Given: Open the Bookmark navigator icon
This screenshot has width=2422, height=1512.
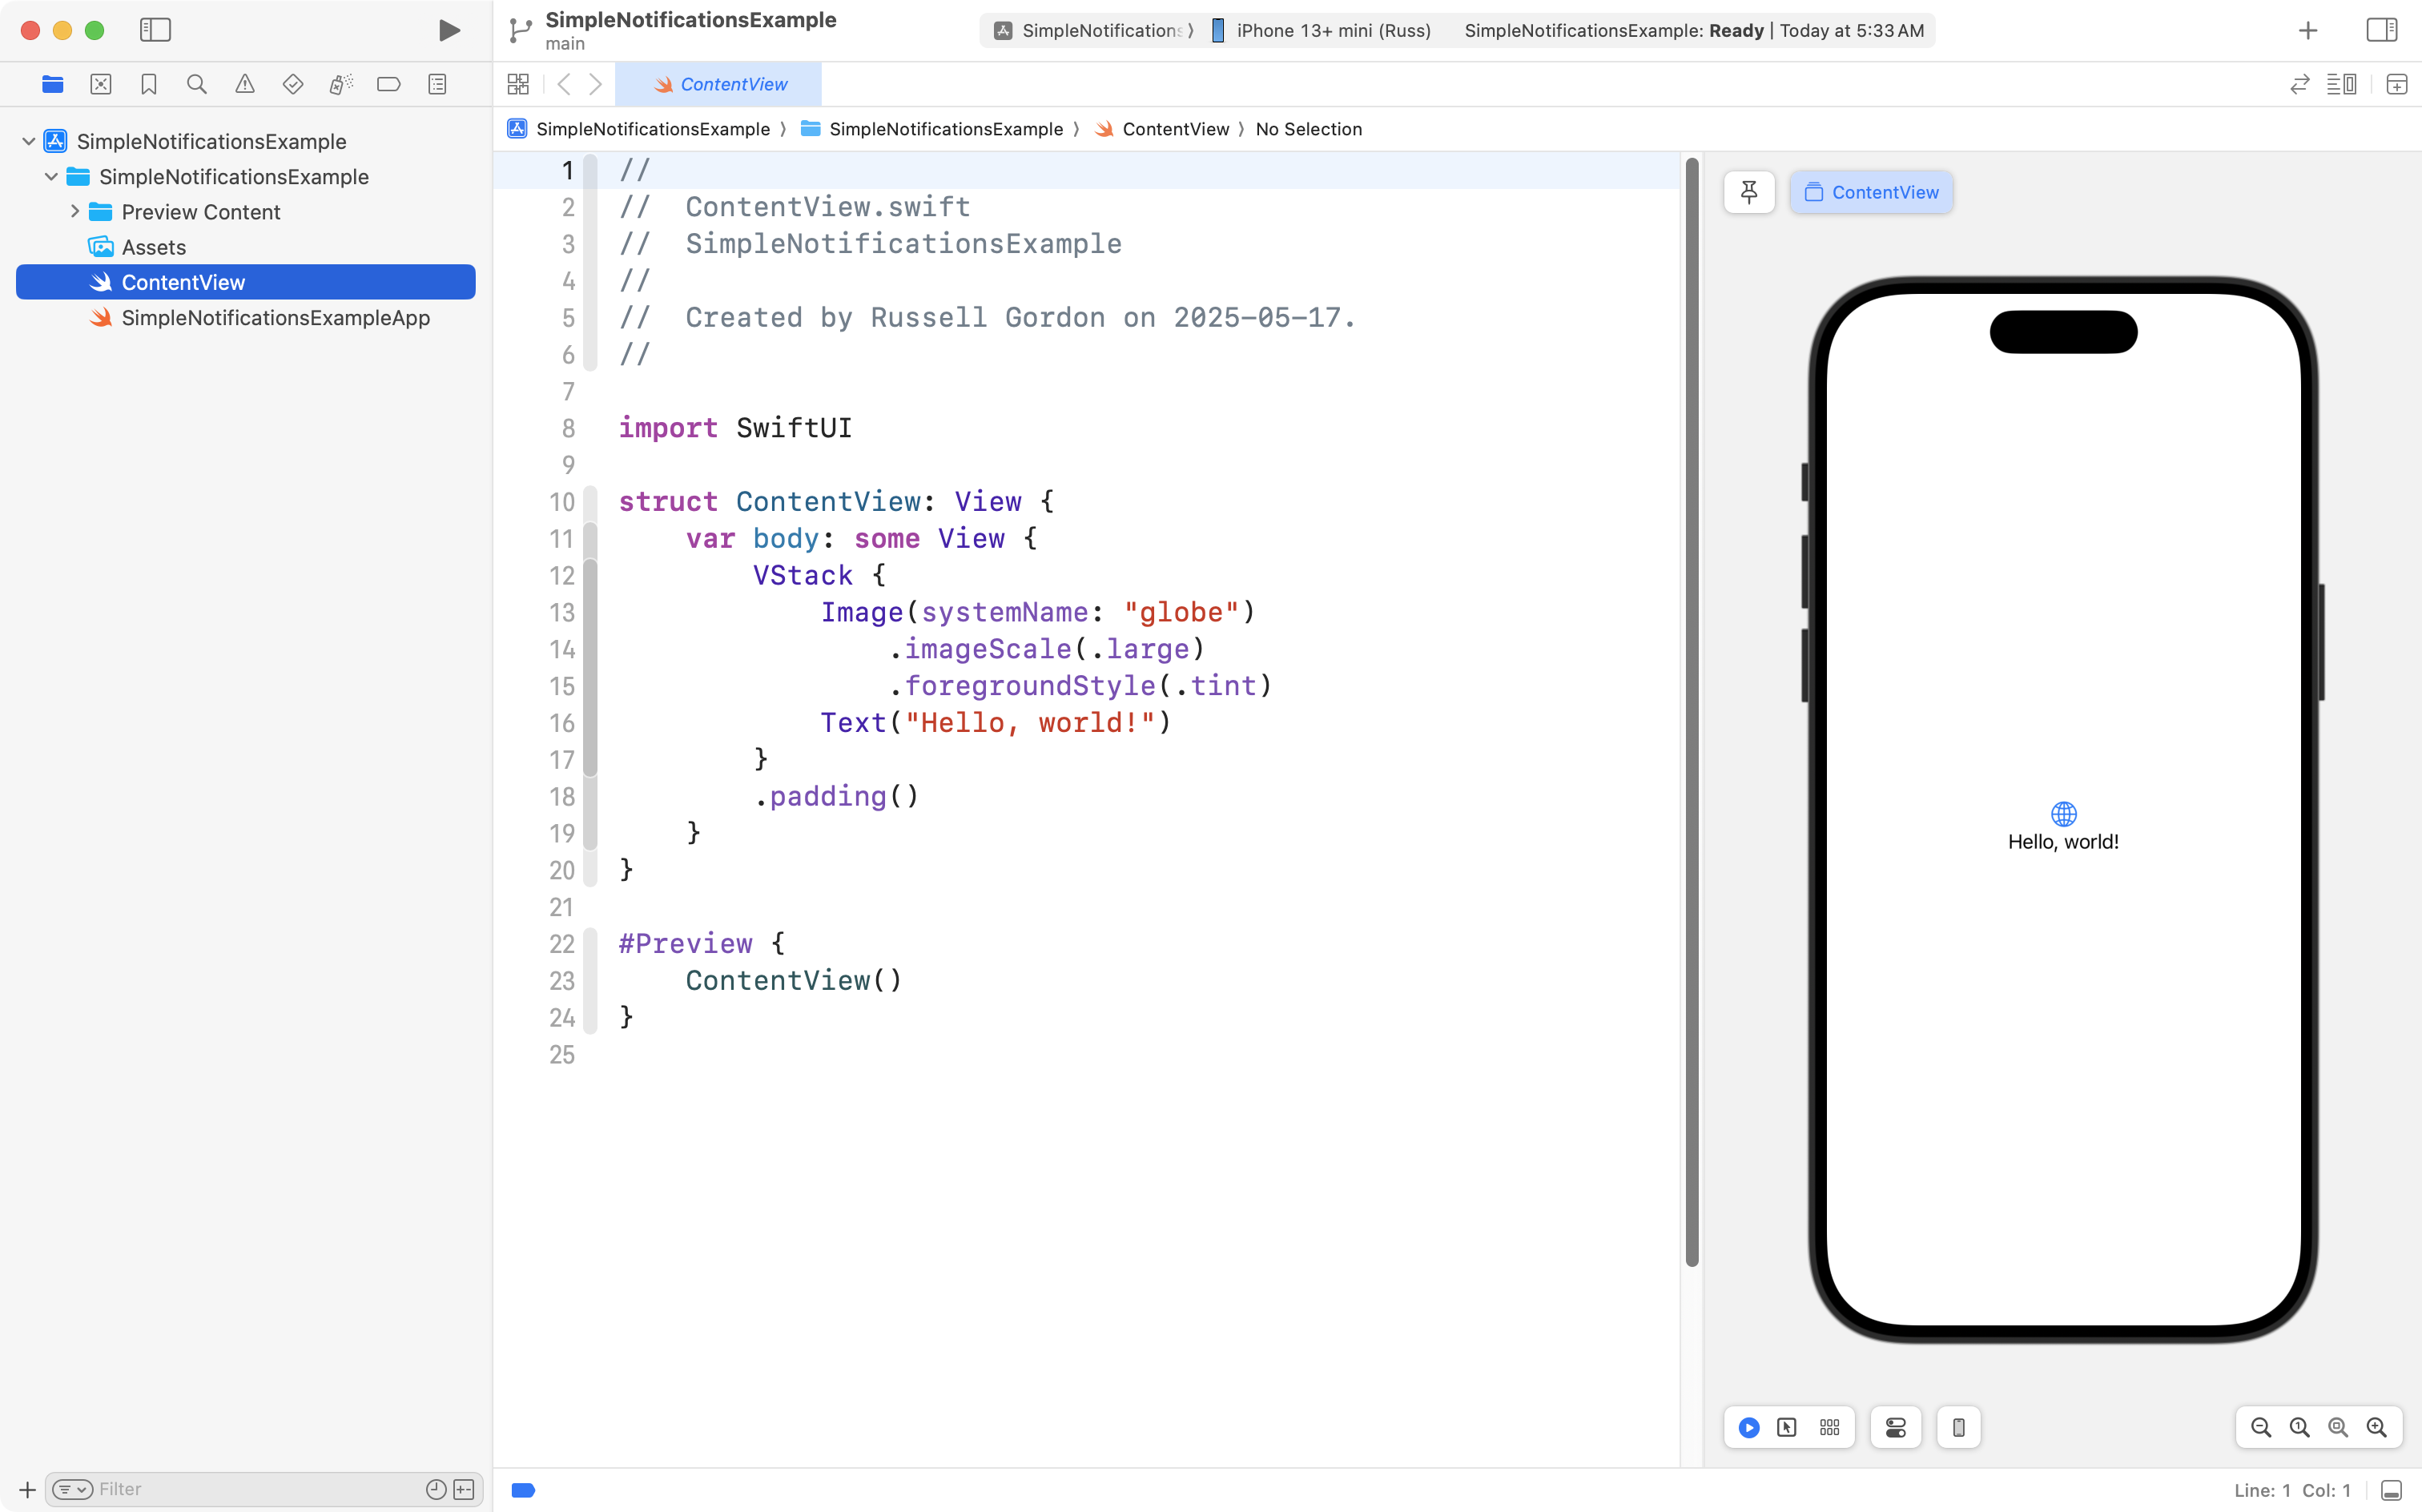Looking at the screenshot, I should [148, 84].
